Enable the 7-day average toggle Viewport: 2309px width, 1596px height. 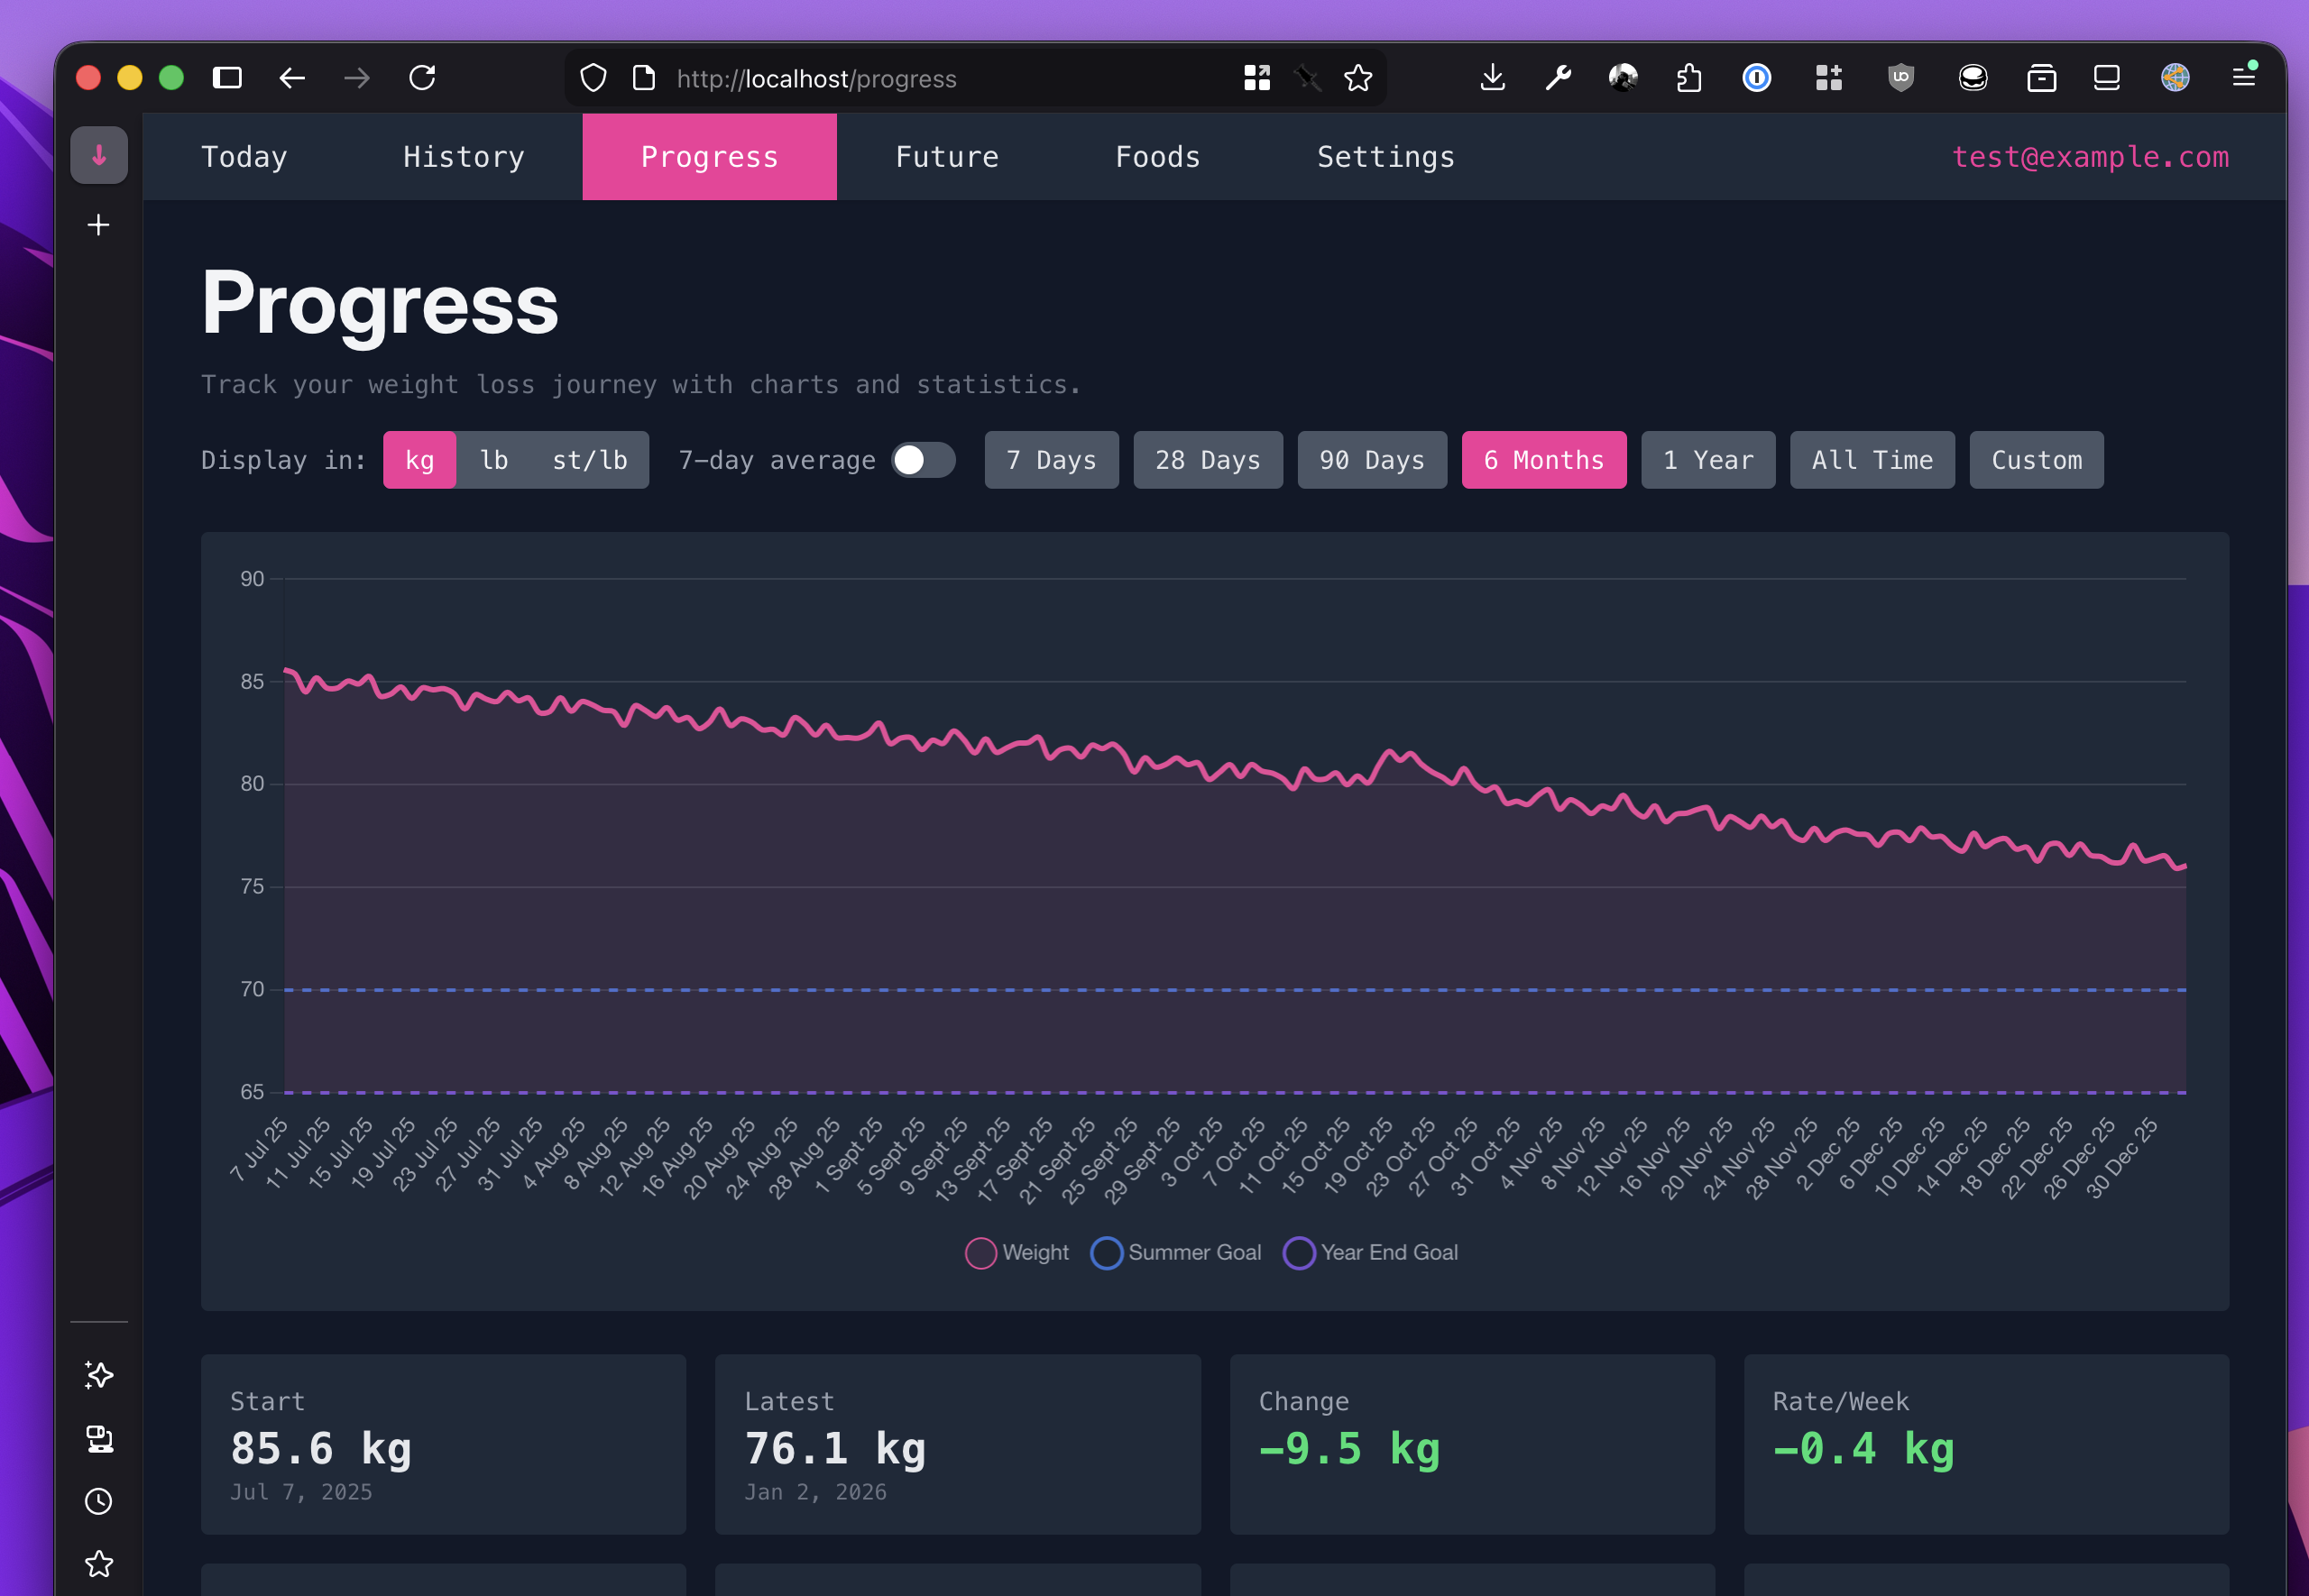point(921,460)
